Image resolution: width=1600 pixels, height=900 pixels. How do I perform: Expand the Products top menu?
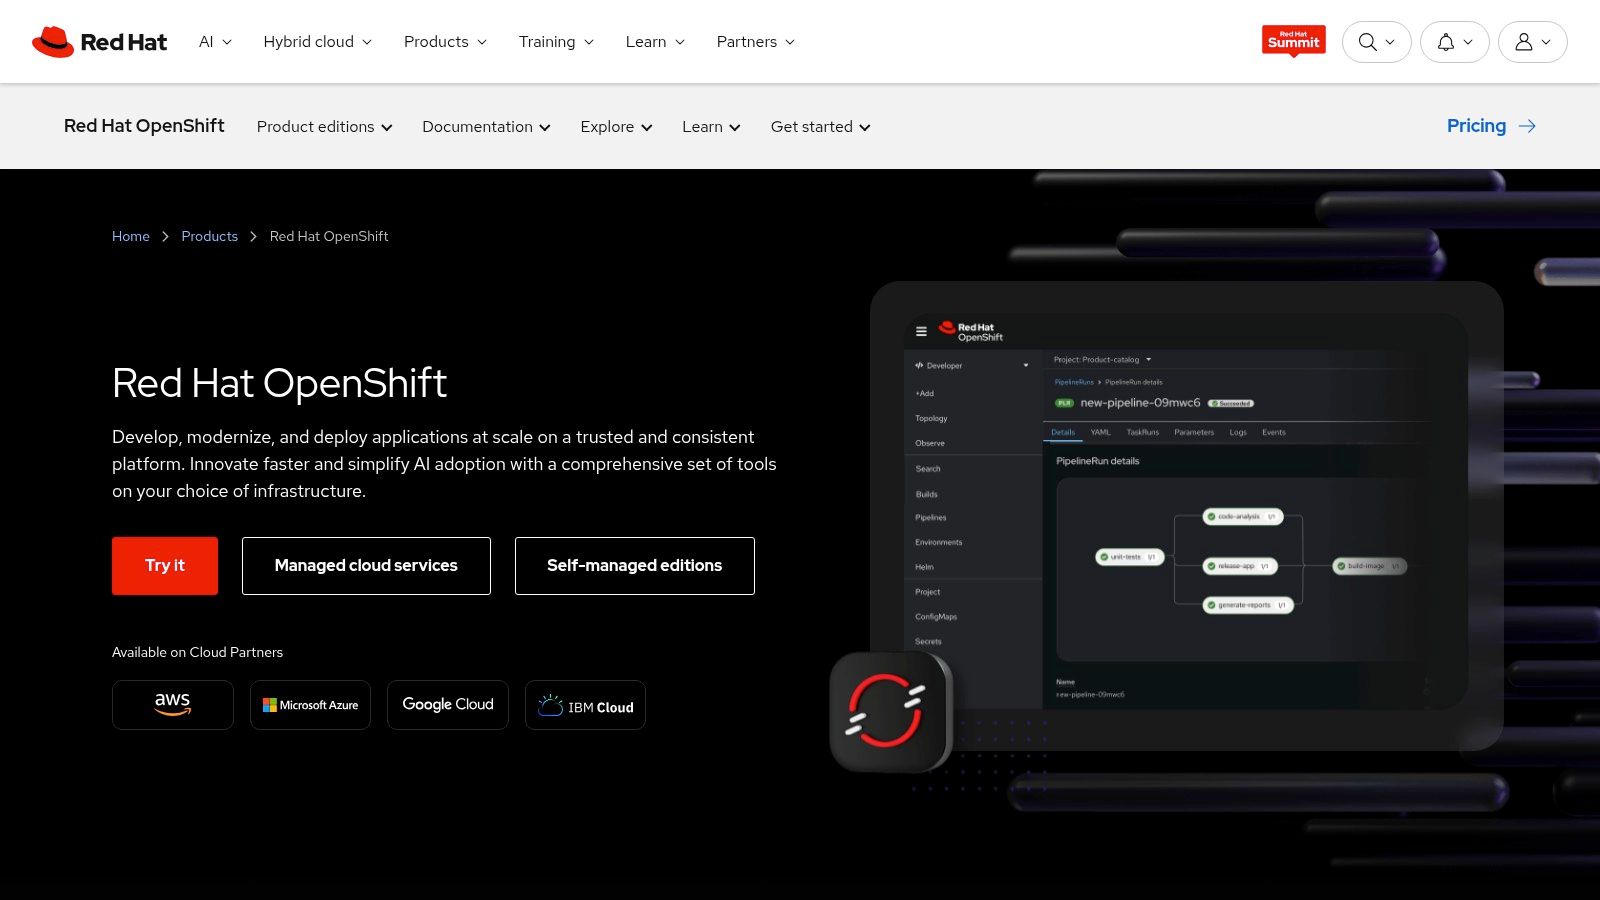pyautogui.click(x=445, y=42)
